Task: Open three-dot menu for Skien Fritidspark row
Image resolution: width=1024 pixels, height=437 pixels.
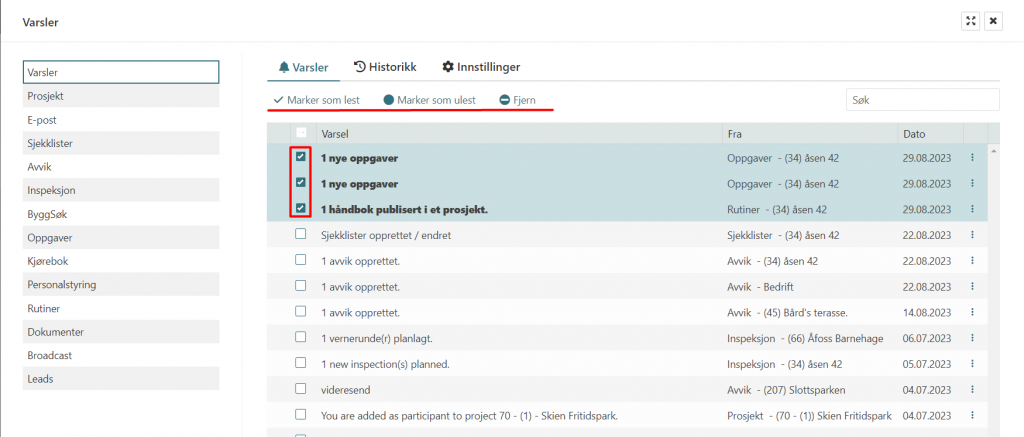Action: point(972,414)
